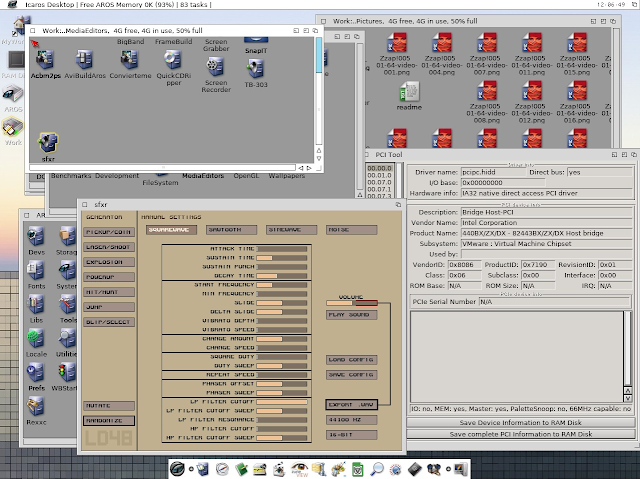Click the magnifying glass icon in dock
Viewport: 640px width, 479px height.
(377, 469)
